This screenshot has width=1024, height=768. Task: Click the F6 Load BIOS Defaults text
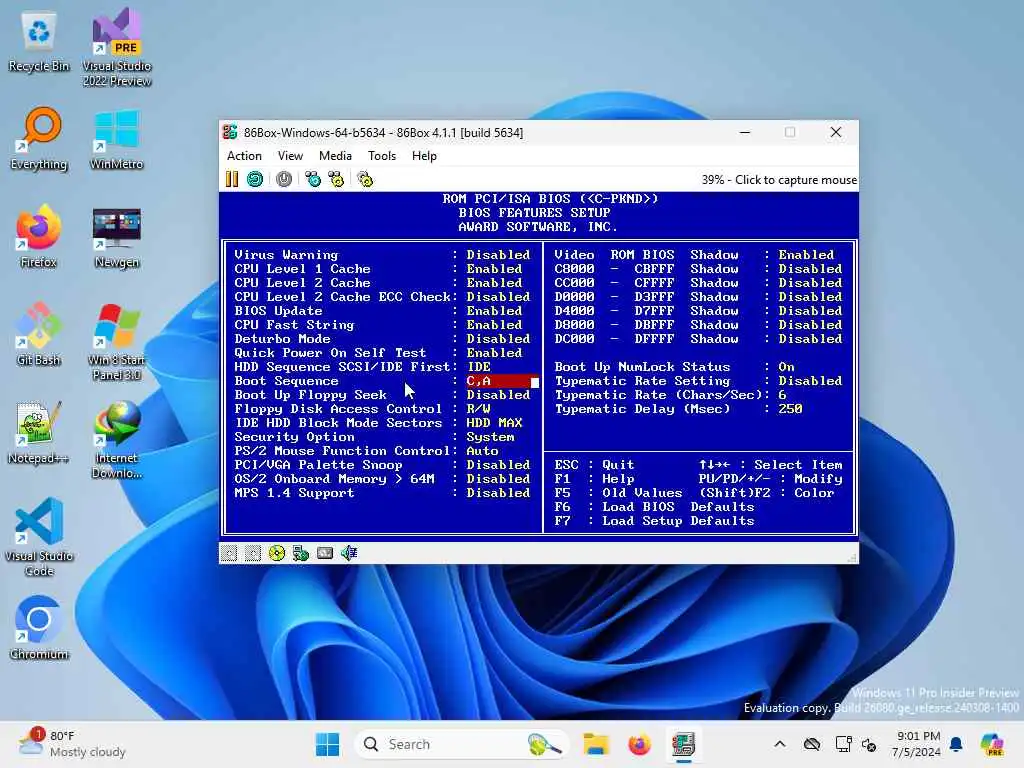point(654,507)
